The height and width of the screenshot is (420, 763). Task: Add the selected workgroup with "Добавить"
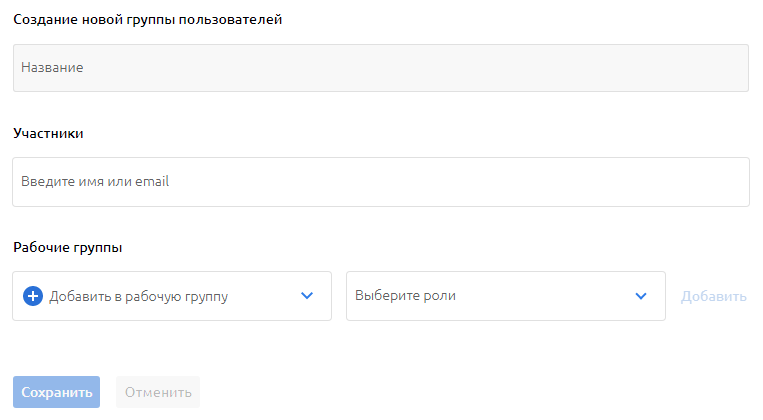pyautogui.click(x=714, y=296)
